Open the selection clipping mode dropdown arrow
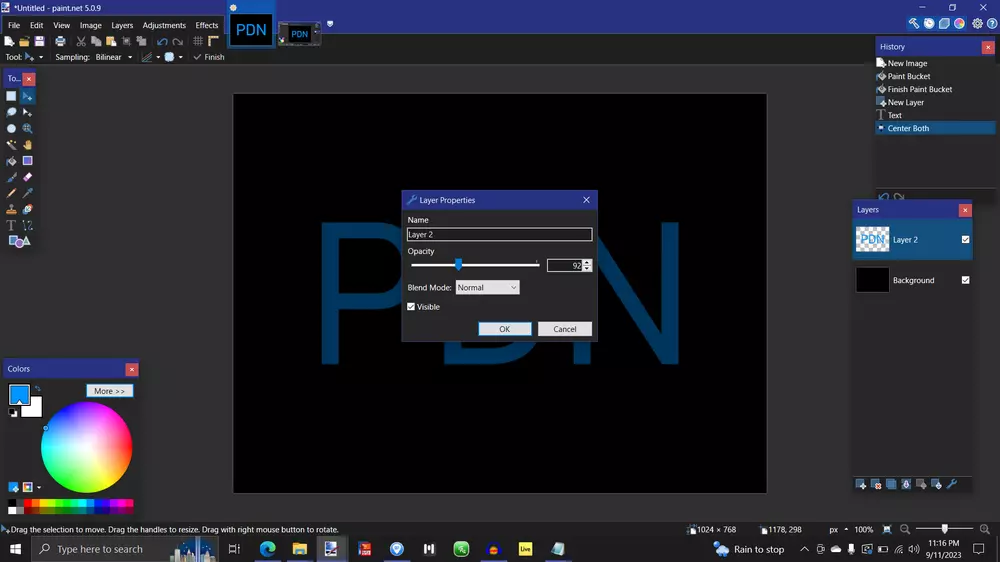Image resolution: width=1000 pixels, height=562 pixels. point(180,57)
